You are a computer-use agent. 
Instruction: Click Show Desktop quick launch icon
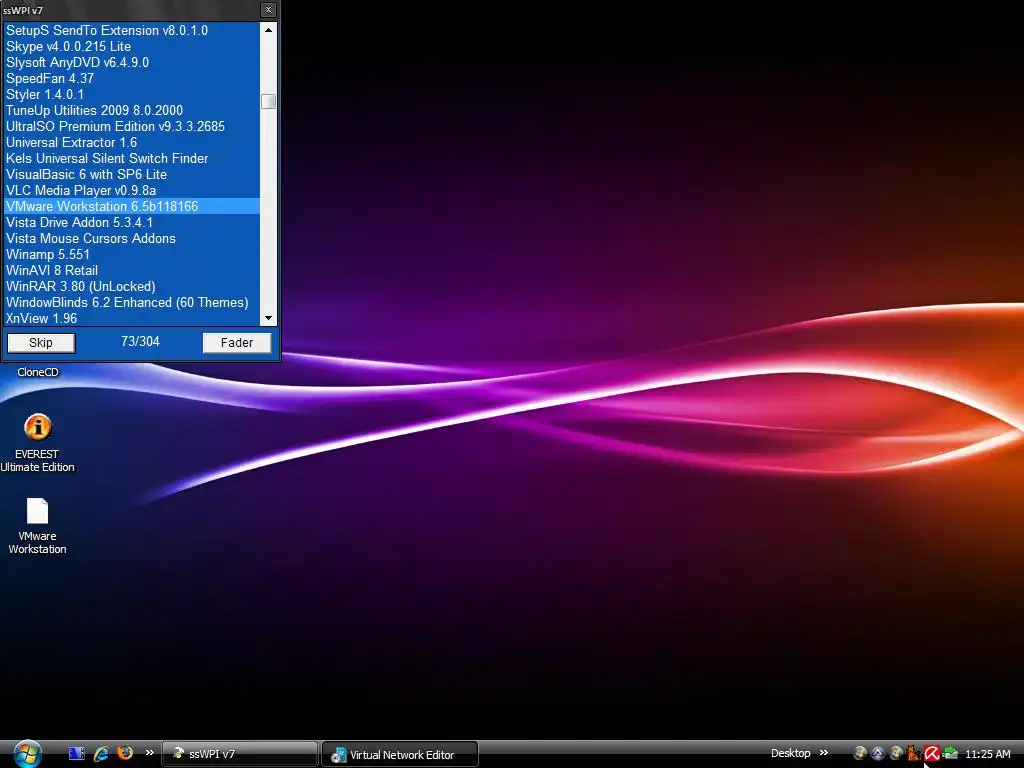76,754
